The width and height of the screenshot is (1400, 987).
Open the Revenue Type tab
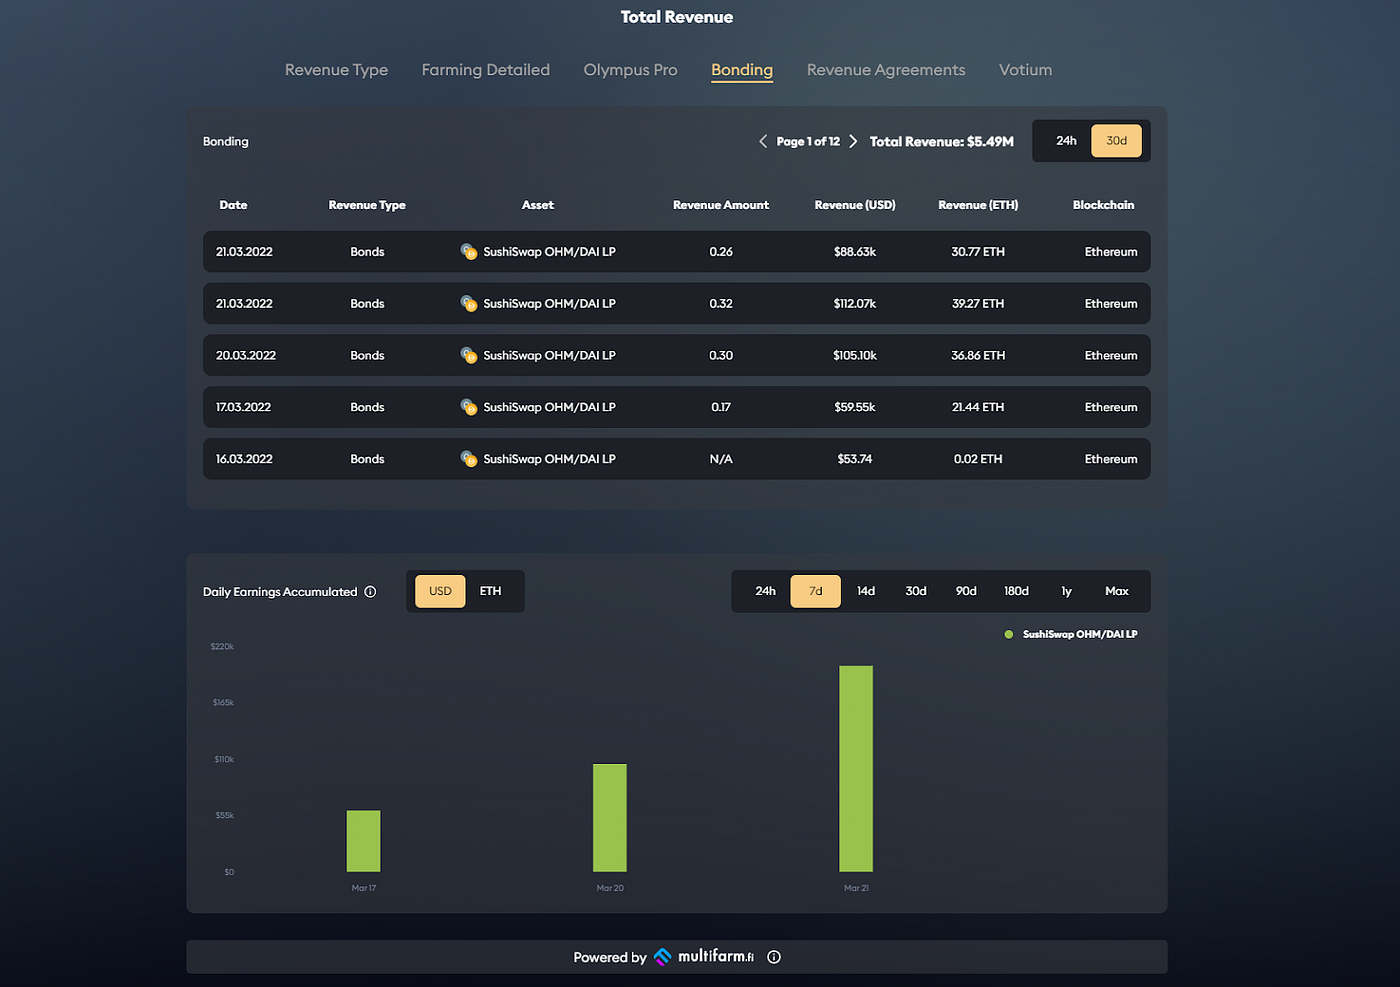coord(336,70)
